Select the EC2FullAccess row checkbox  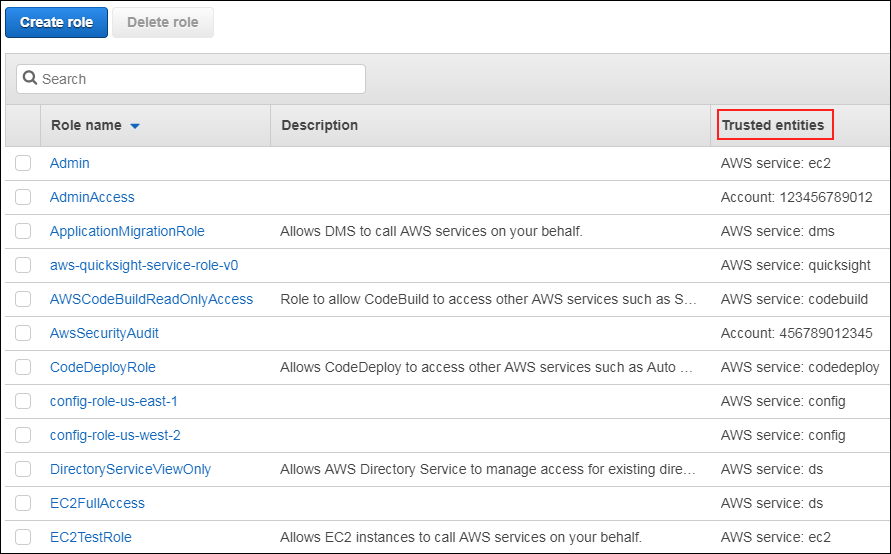click(23, 503)
